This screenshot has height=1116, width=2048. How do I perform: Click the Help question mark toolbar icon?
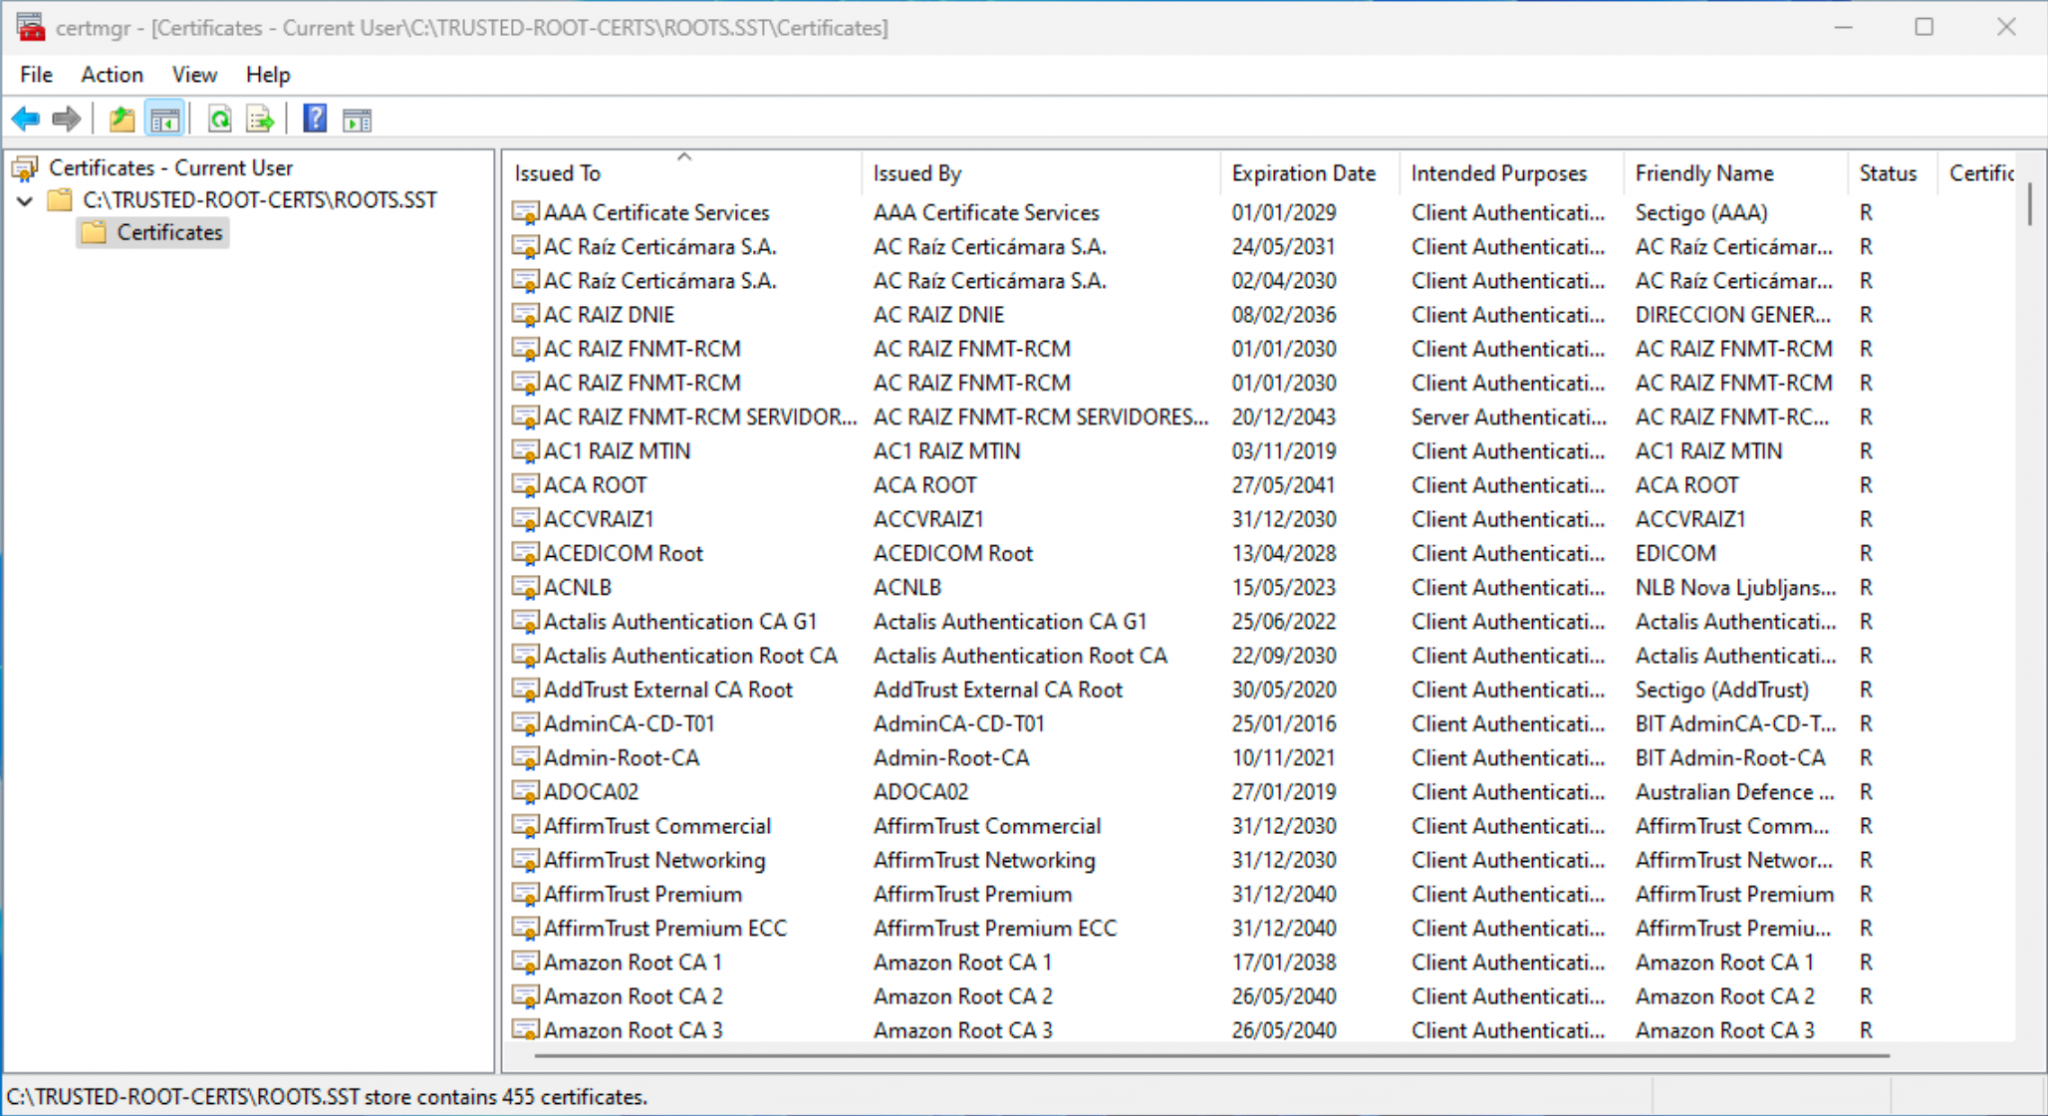pos(314,118)
